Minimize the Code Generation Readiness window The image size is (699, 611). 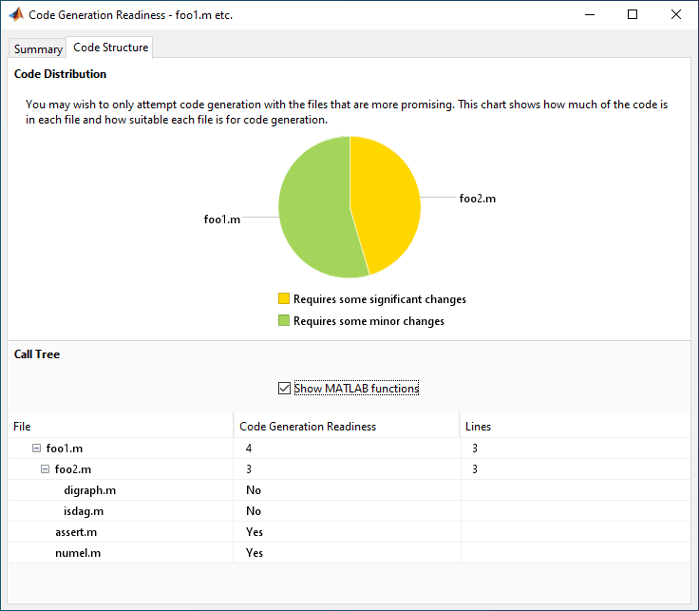(587, 15)
